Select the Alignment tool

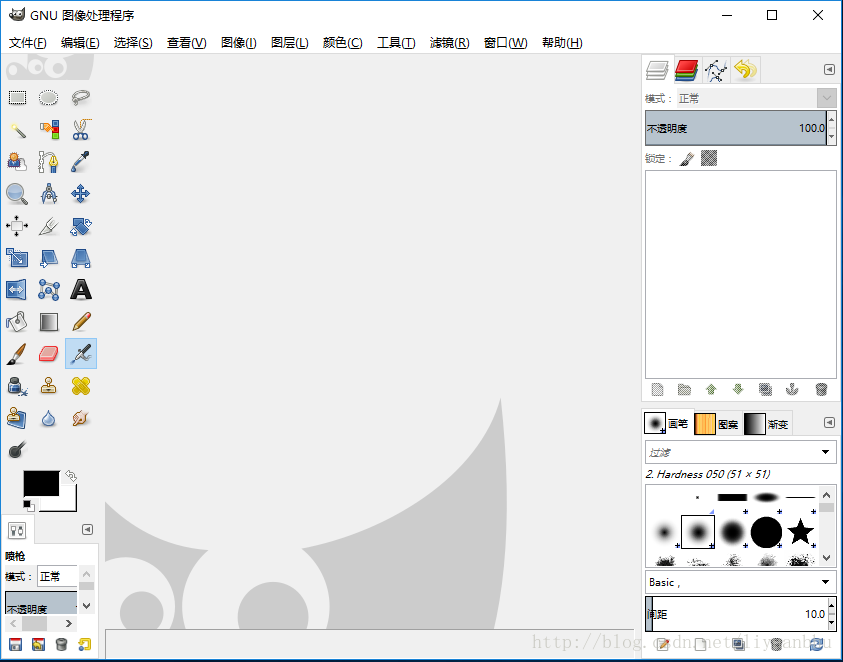click(x=17, y=226)
